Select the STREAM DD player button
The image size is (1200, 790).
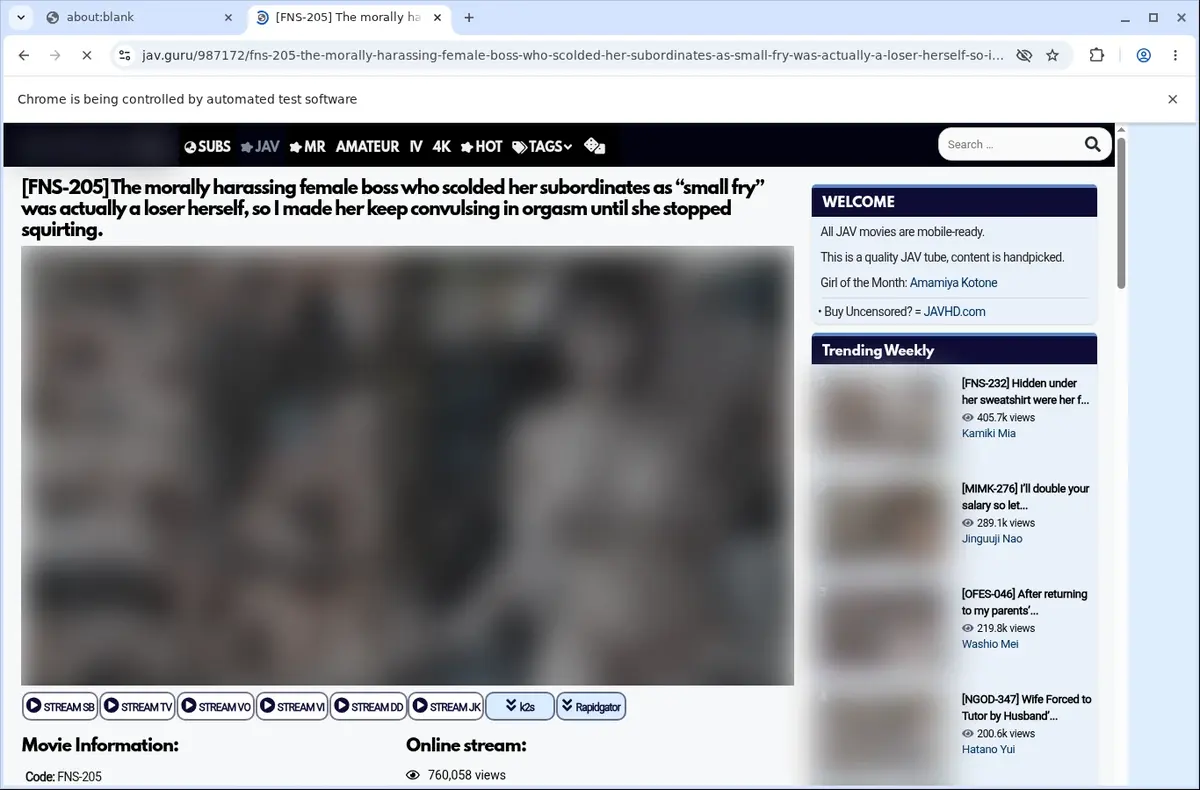(368, 706)
